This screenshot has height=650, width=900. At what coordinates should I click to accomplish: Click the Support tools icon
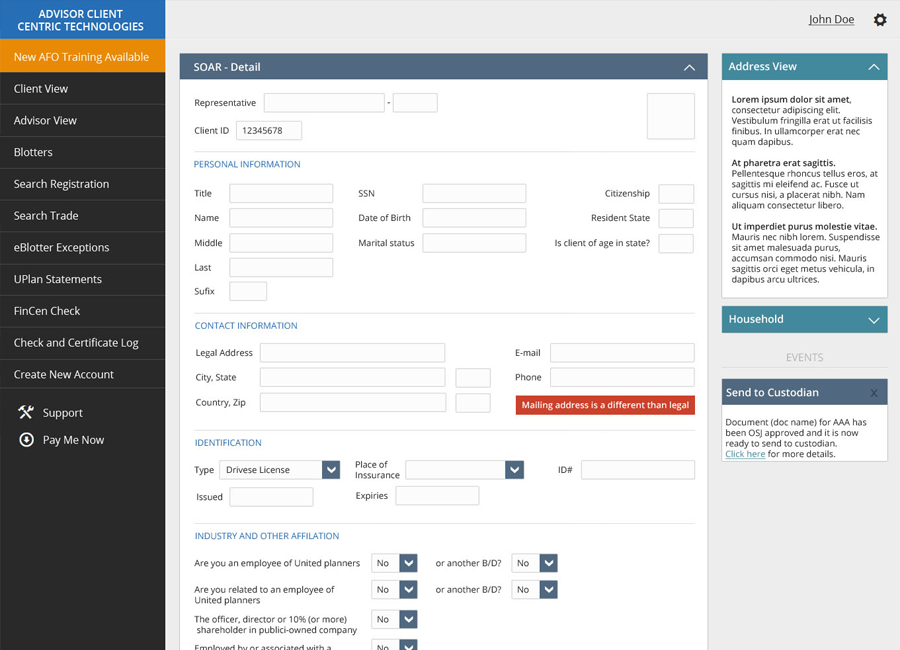point(26,412)
